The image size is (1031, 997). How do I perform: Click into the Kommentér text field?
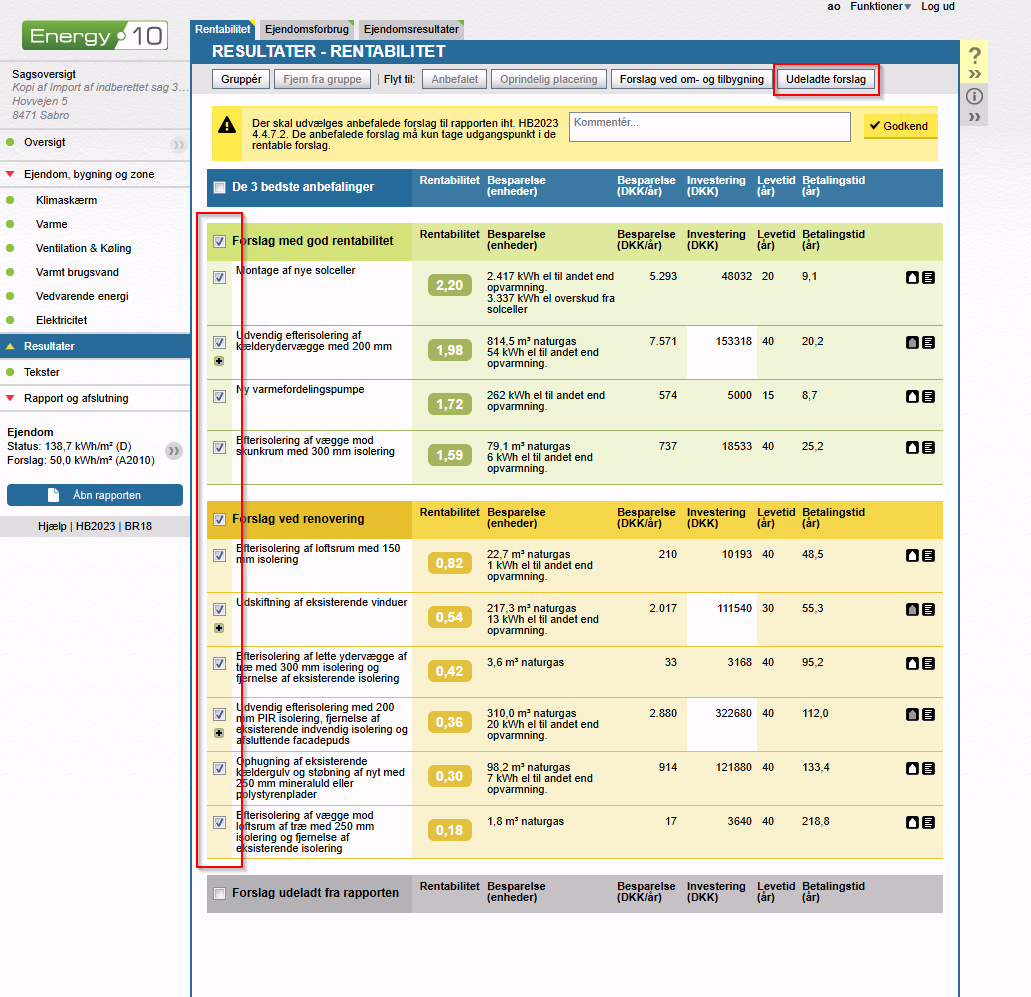coord(712,125)
